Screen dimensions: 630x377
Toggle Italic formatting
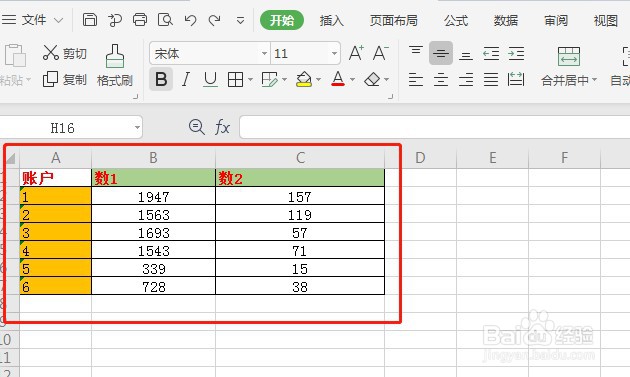click(x=186, y=79)
